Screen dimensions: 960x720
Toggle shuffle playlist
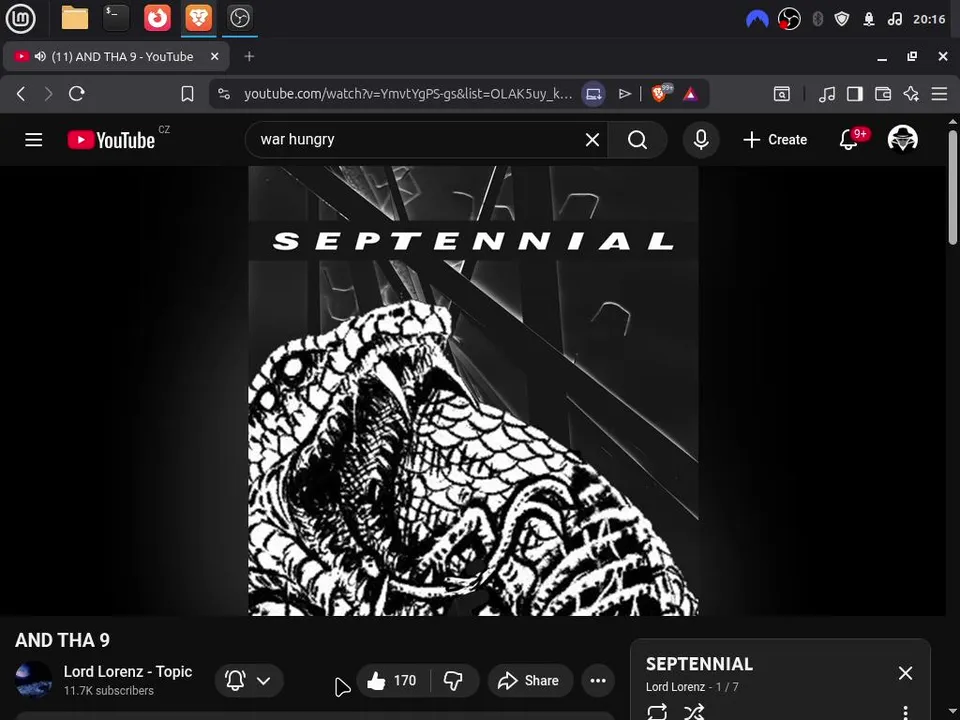pos(694,712)
